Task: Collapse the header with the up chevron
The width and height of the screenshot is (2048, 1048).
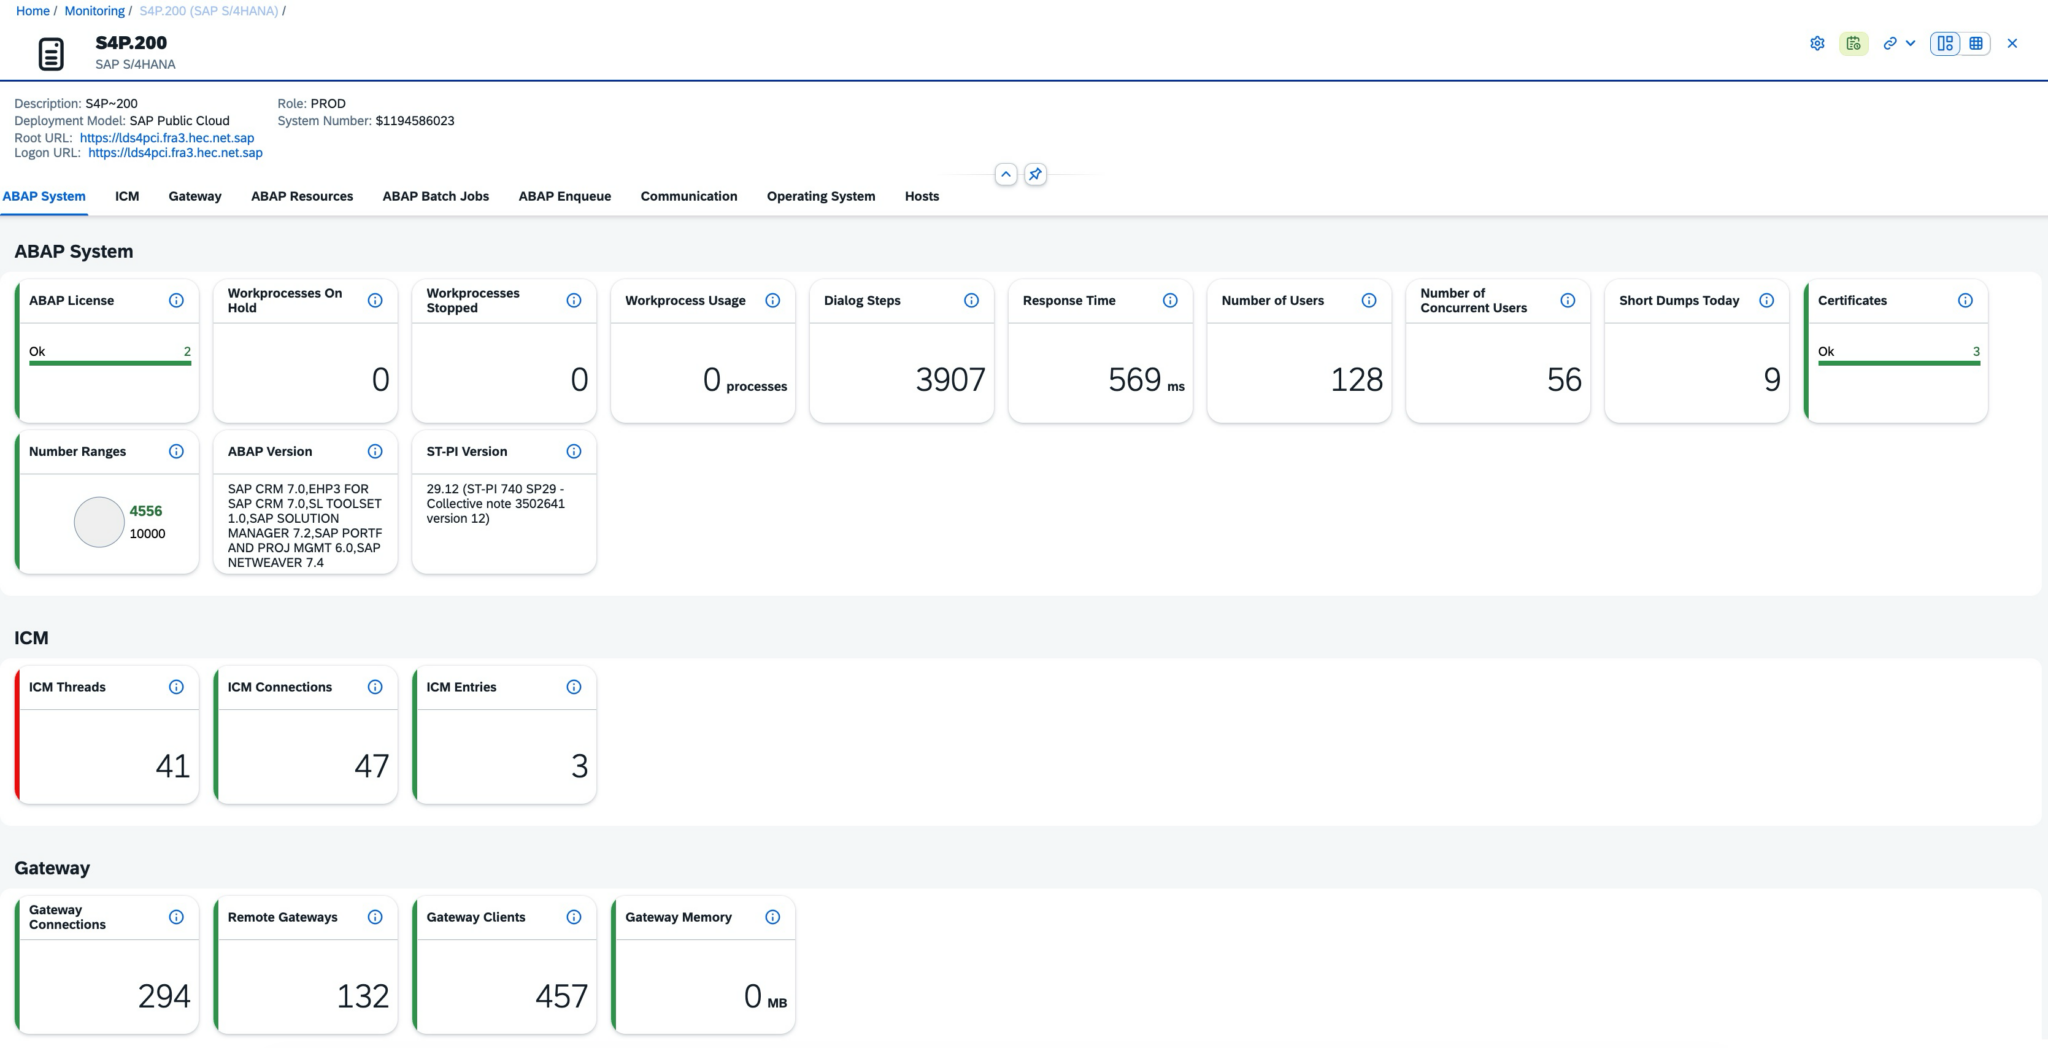Action: [x=1006, y=174]
